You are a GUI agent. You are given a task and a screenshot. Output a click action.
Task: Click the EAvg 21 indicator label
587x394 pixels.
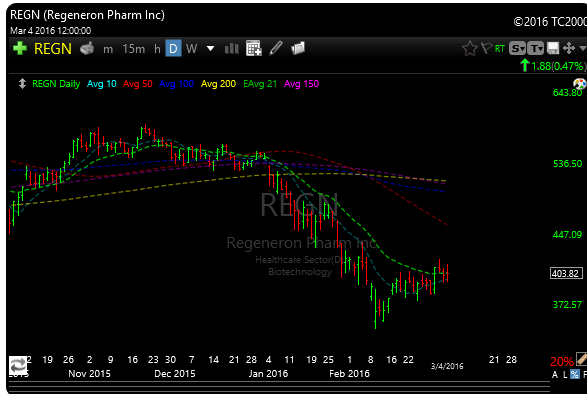(260, 84)
